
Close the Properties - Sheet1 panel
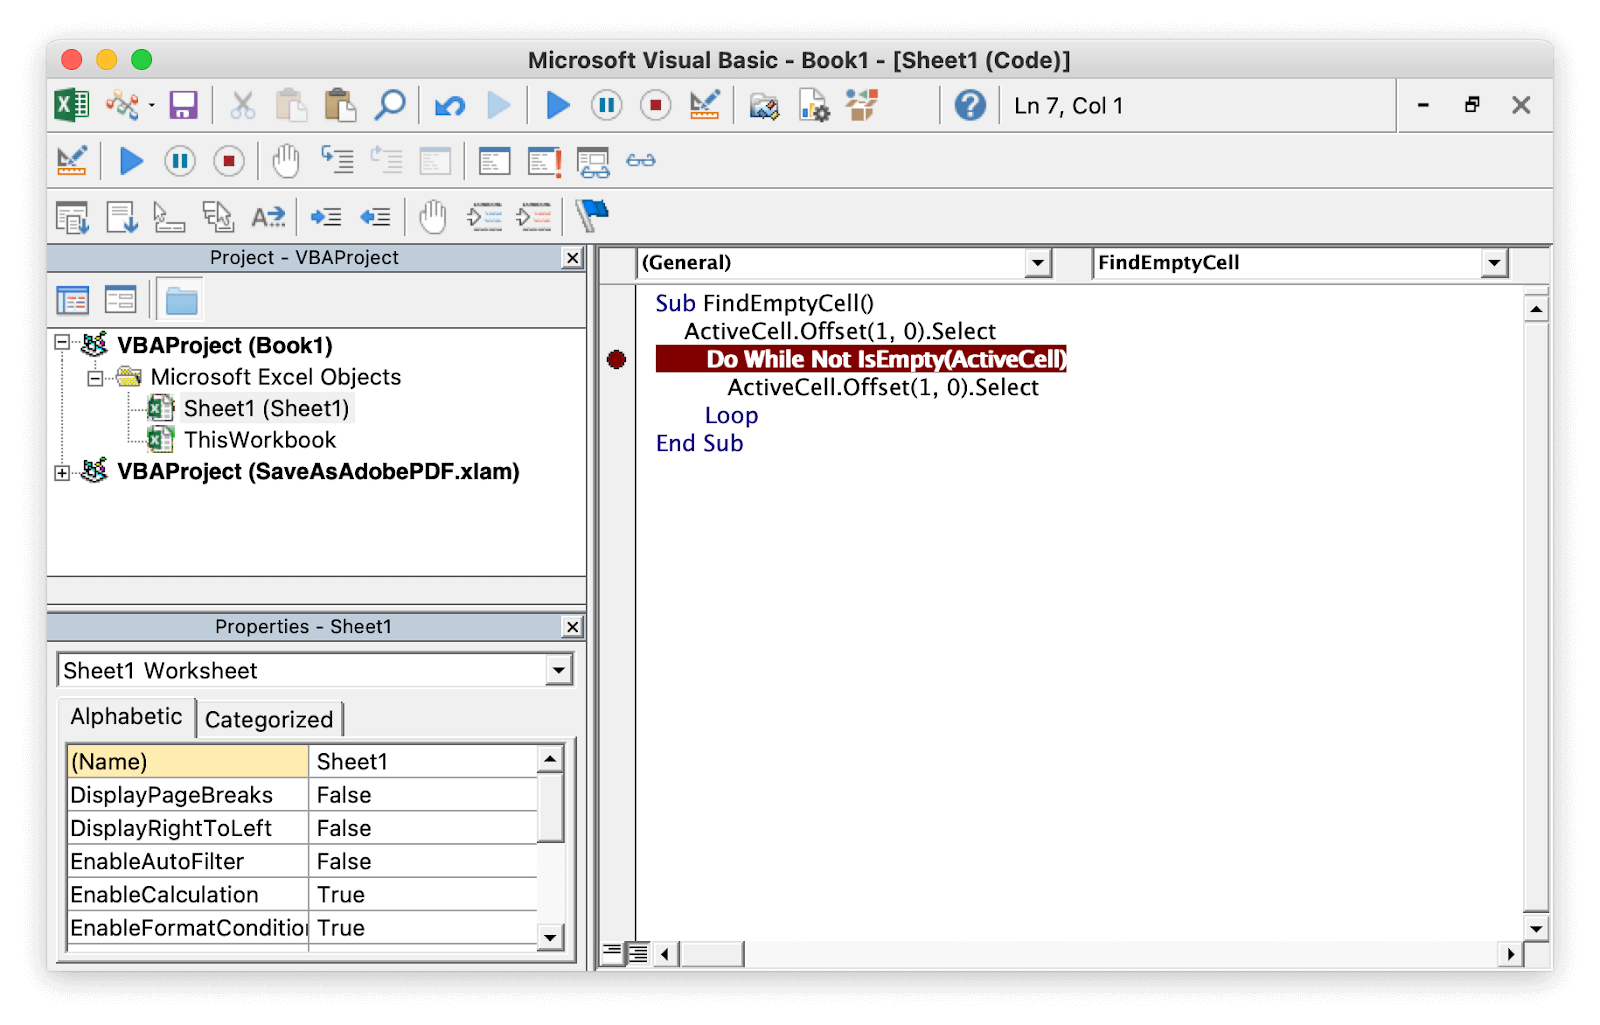(572, 627)
